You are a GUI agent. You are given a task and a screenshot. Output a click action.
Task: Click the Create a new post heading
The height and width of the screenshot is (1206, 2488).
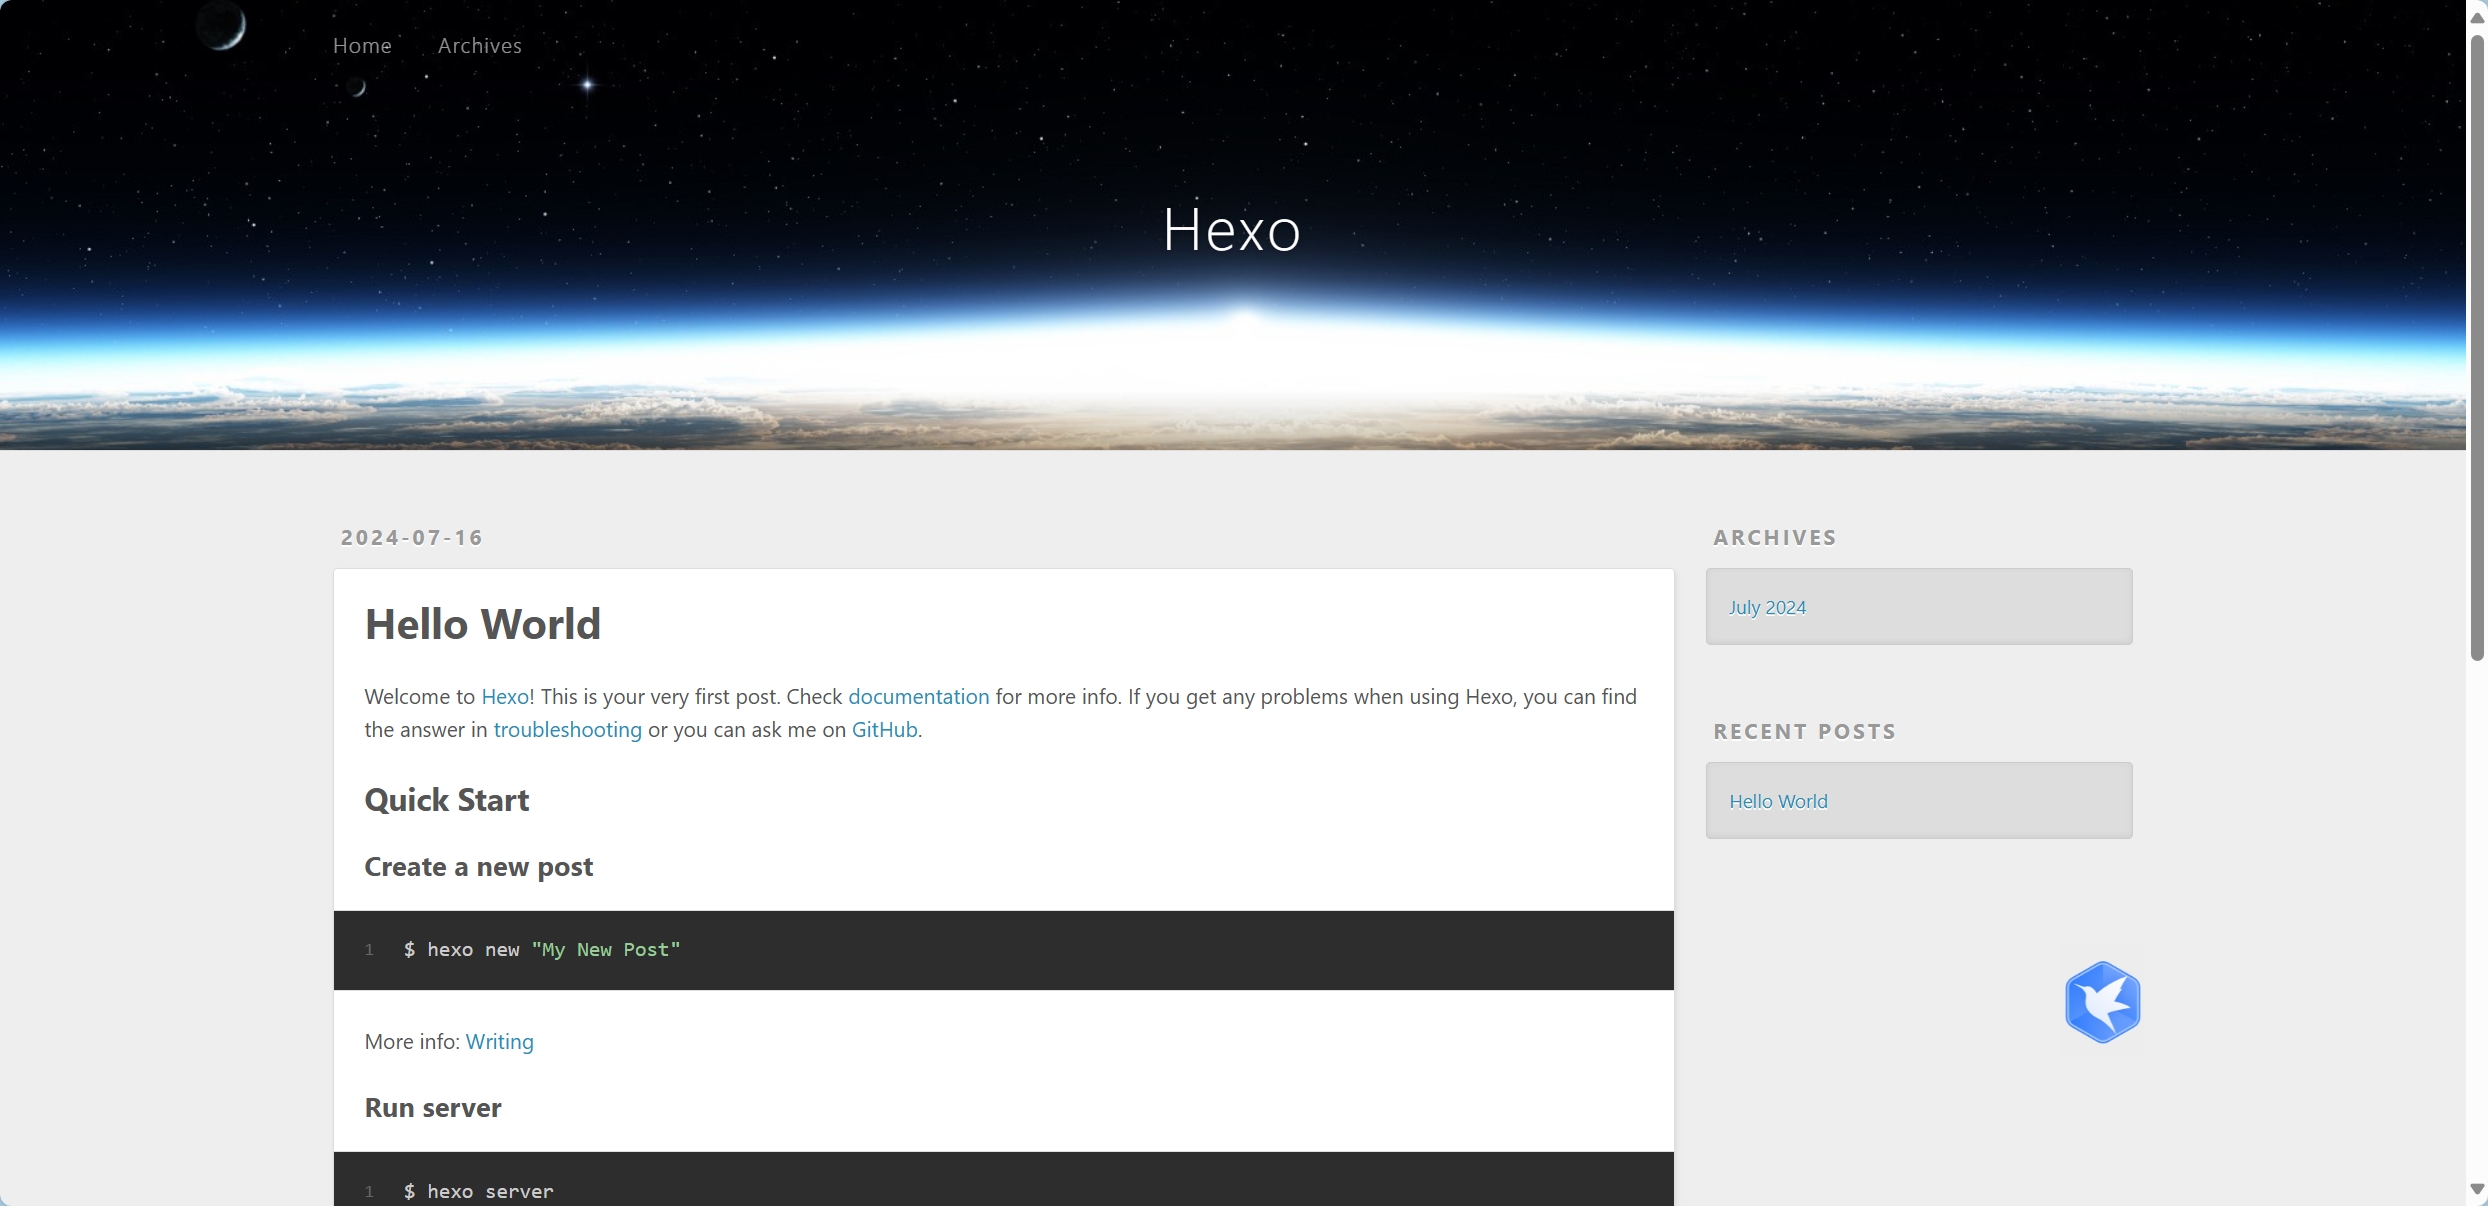tap(478, 867)
